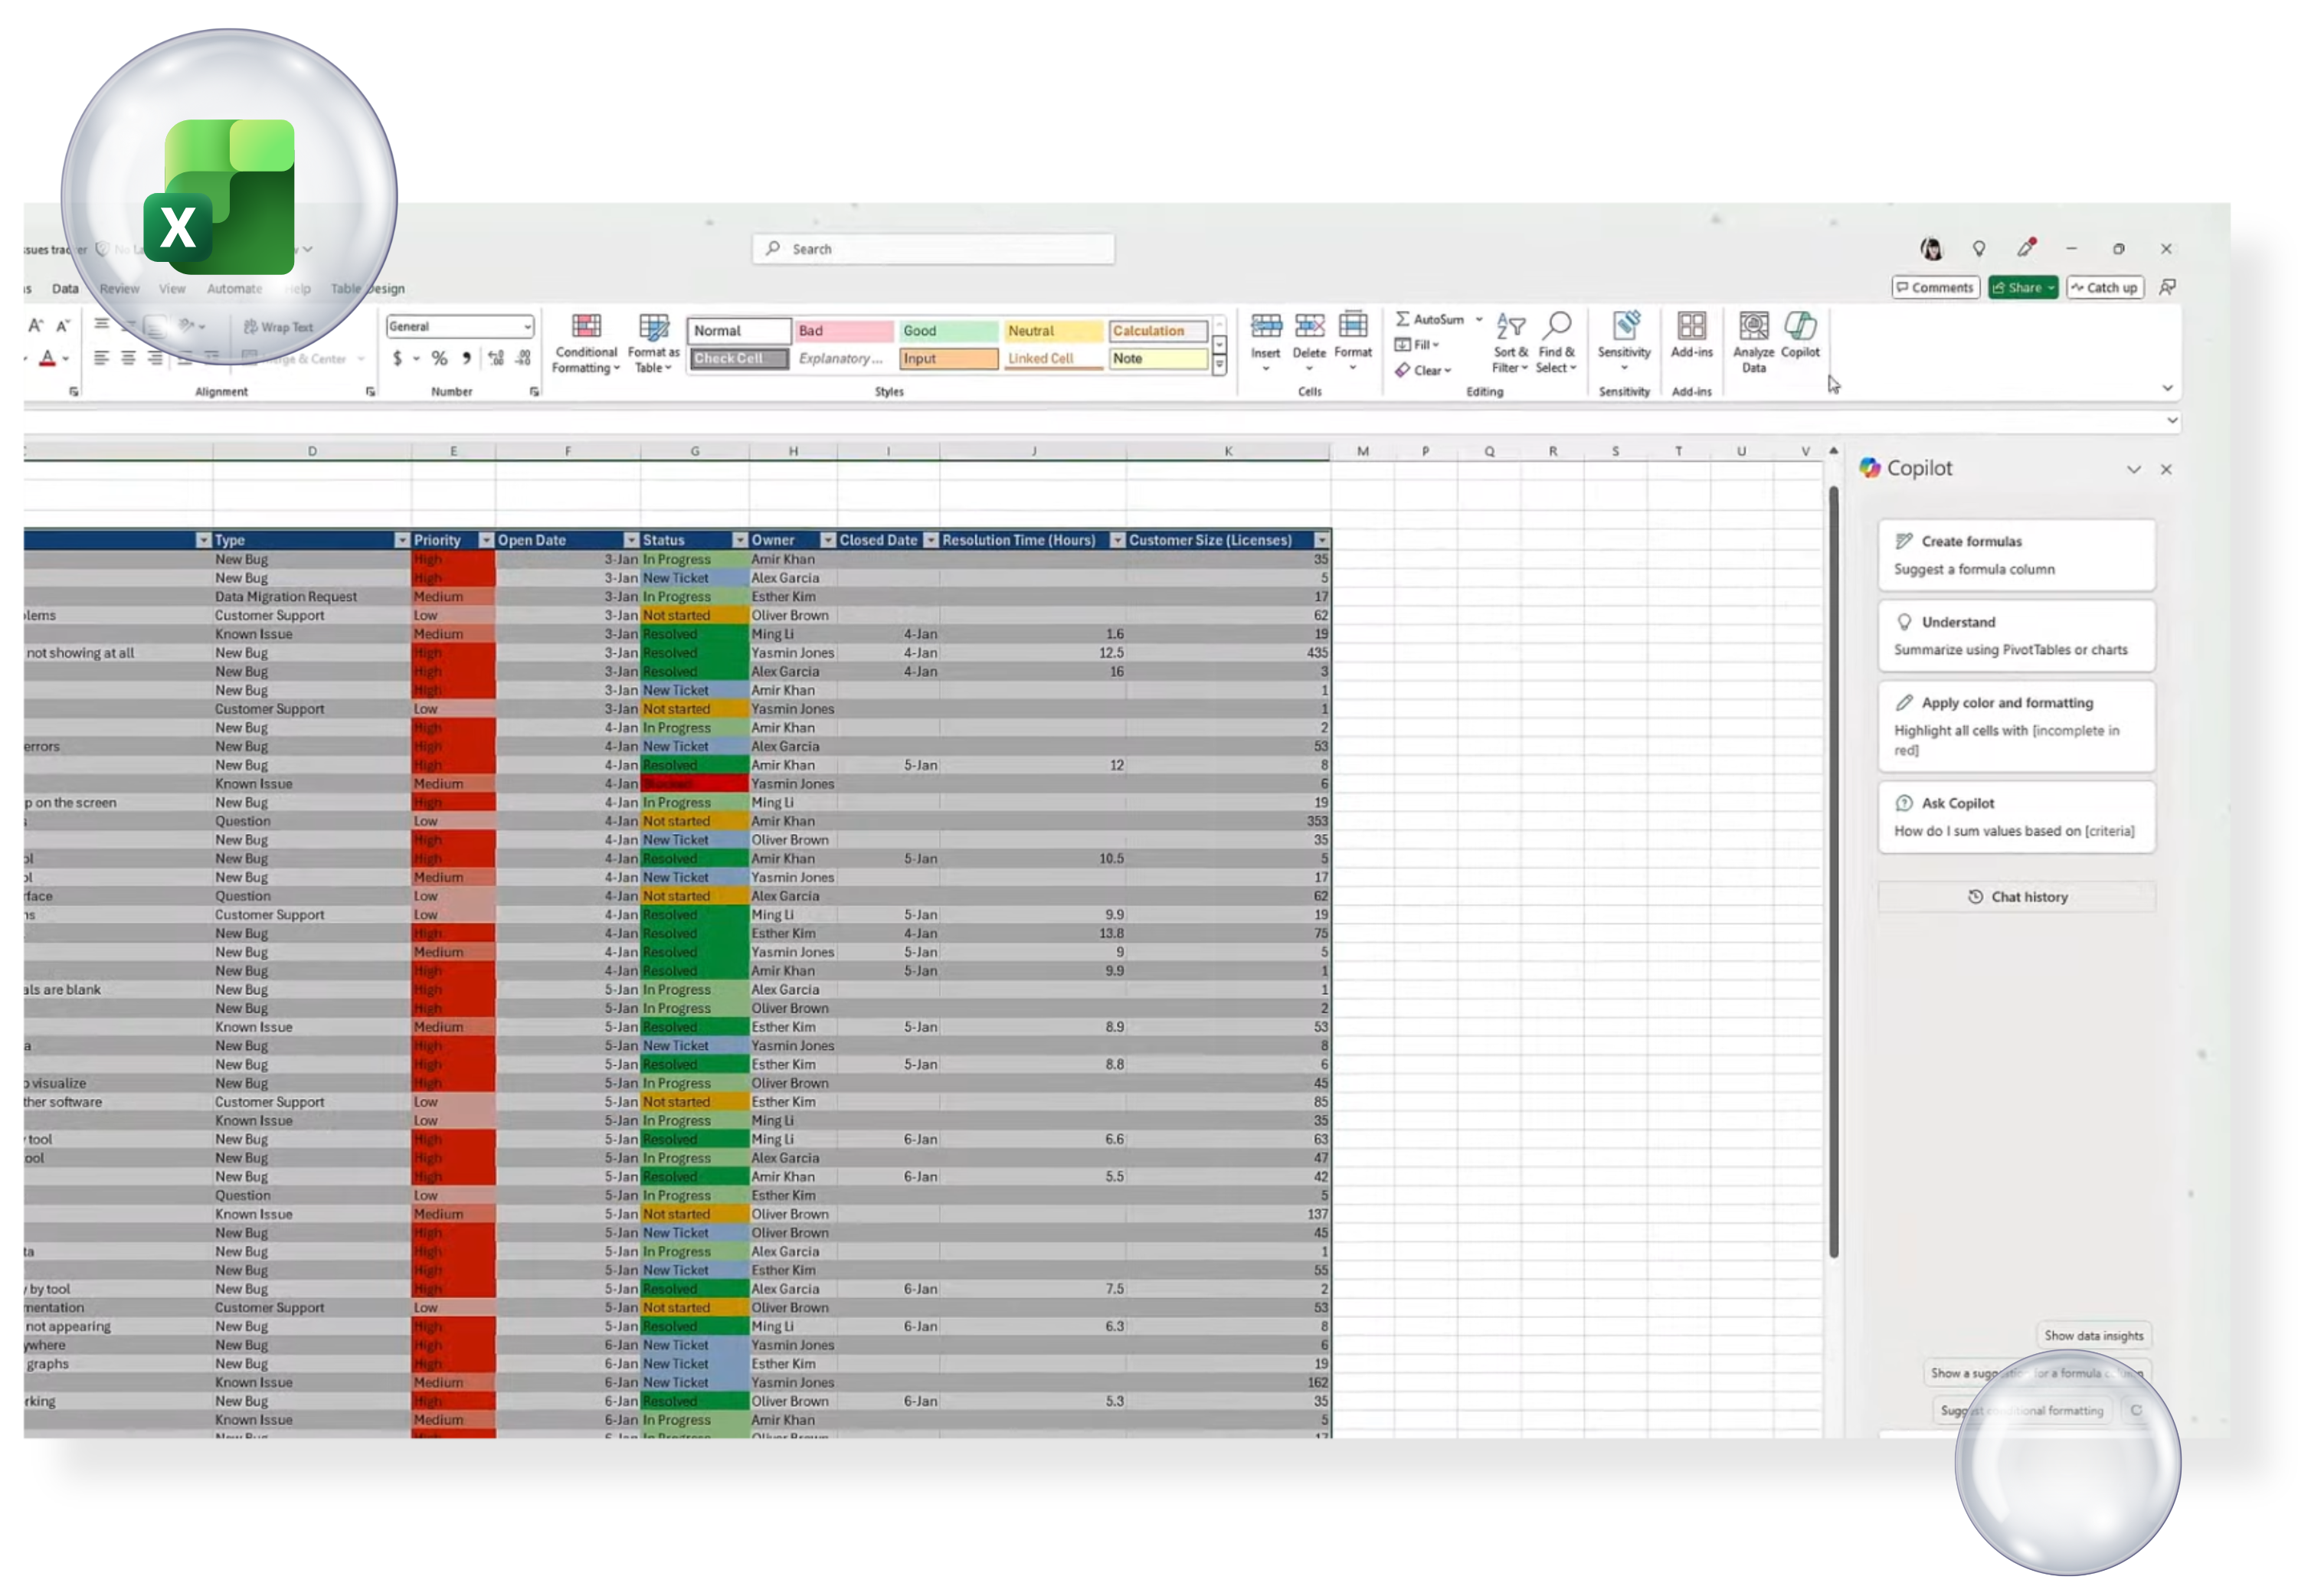Screen dimensions: 2298x1596
Task: Switch to the Data ribbon tab
Action: [x=65, y=289]
